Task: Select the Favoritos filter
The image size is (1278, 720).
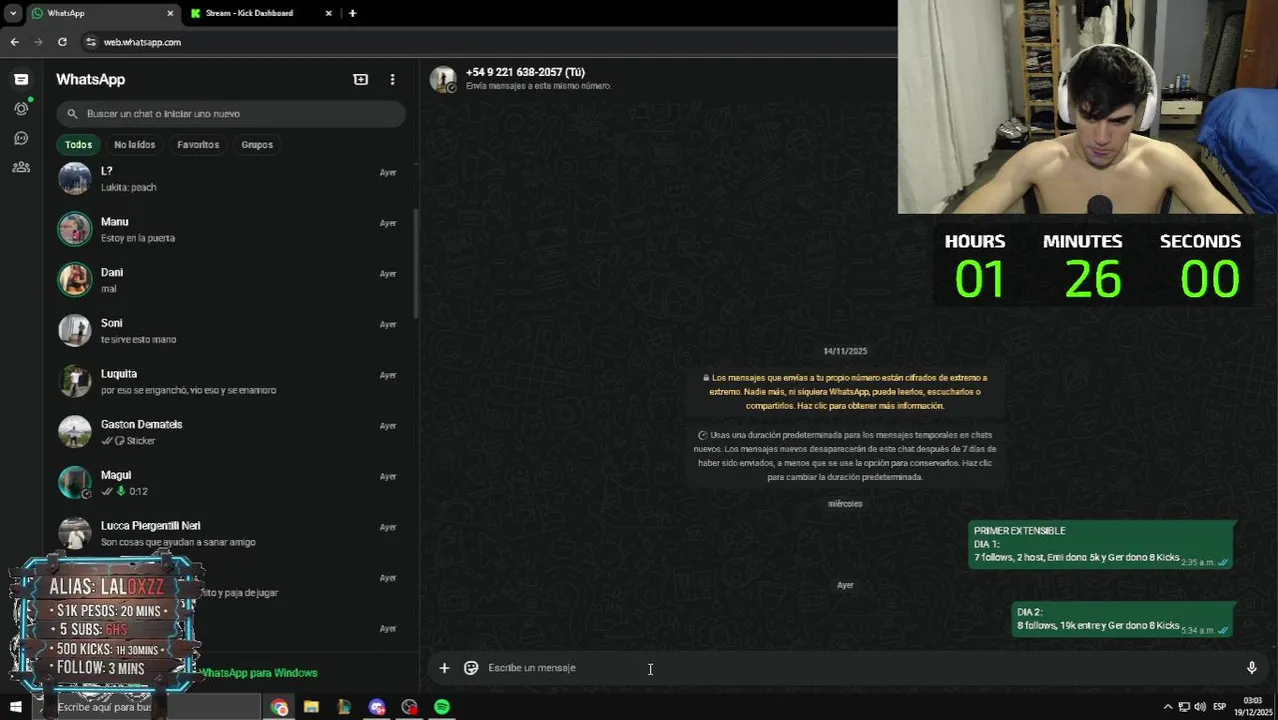Action: pos(198,145)
